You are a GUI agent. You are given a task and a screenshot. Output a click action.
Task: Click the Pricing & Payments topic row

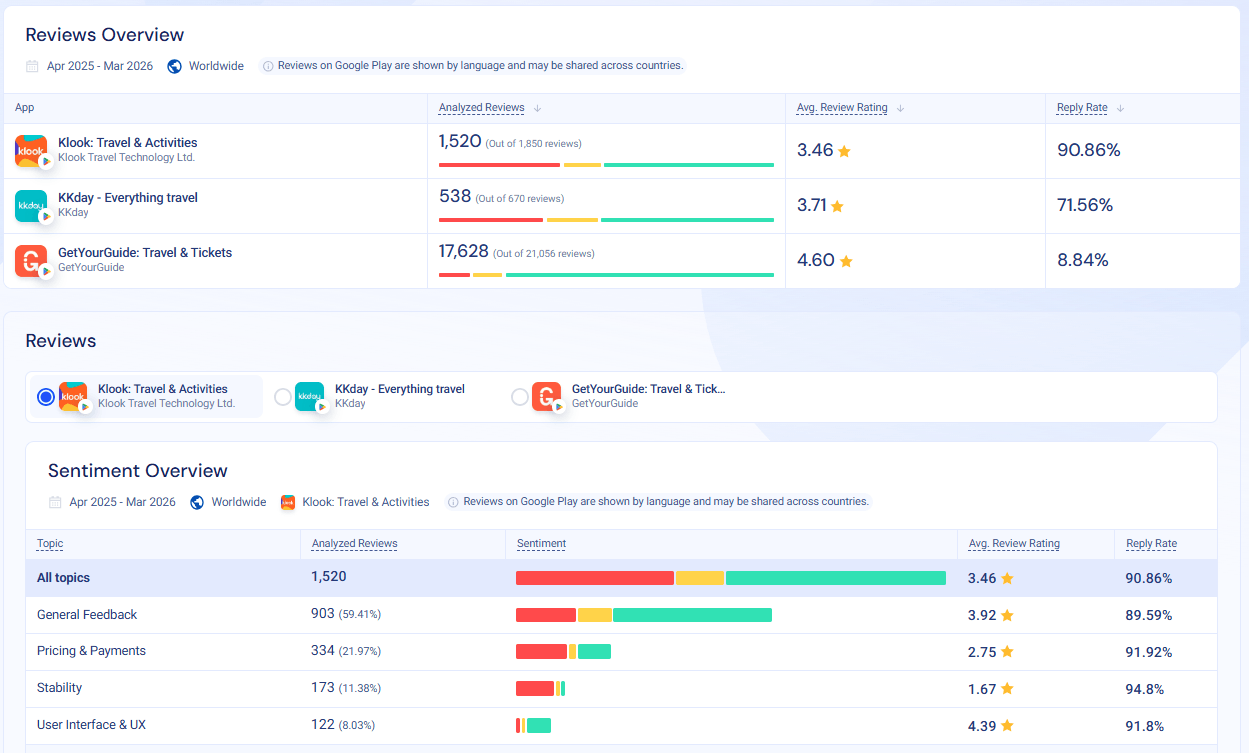pyautogui.click(x=621, y=652)
